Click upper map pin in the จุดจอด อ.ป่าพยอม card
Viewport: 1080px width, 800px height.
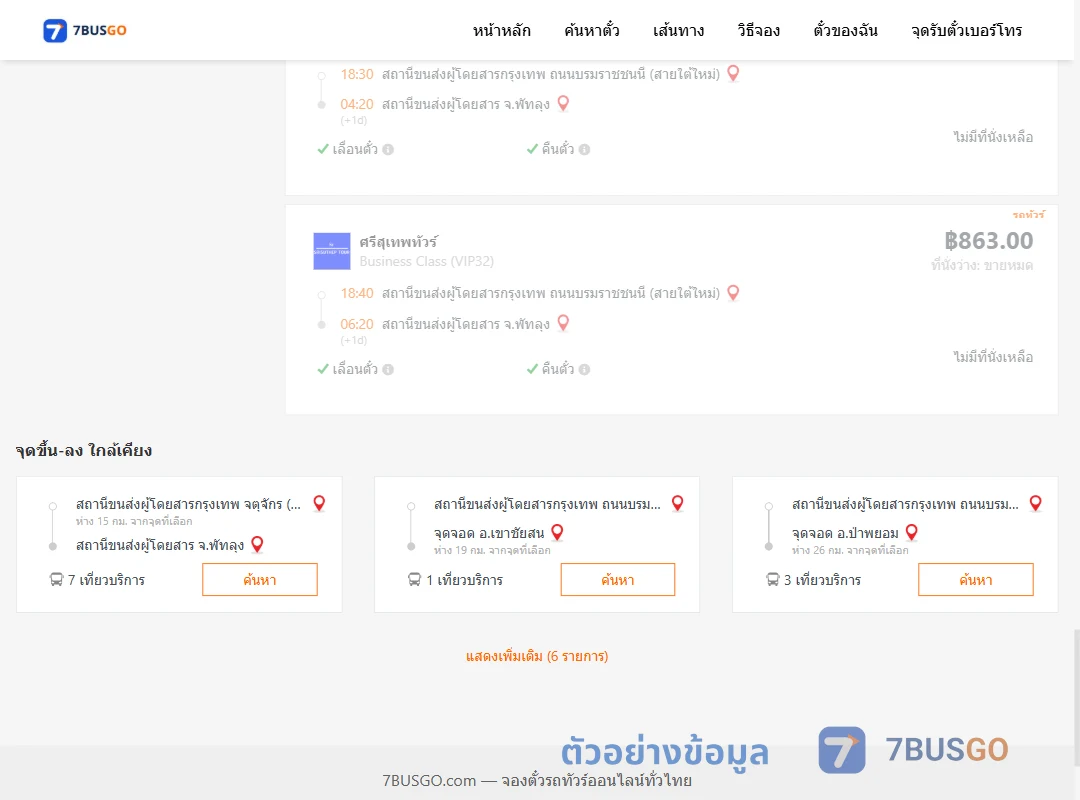click(1035, 504)
